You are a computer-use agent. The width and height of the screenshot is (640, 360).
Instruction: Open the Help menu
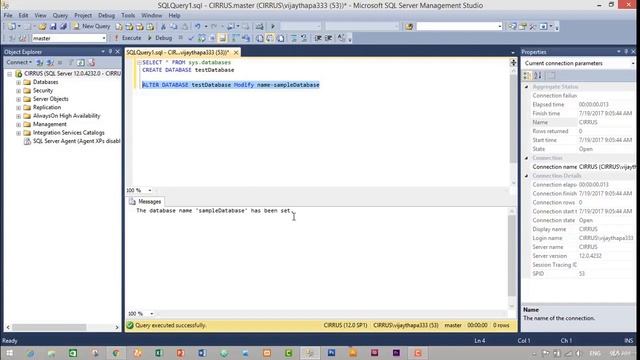point(174,16)
